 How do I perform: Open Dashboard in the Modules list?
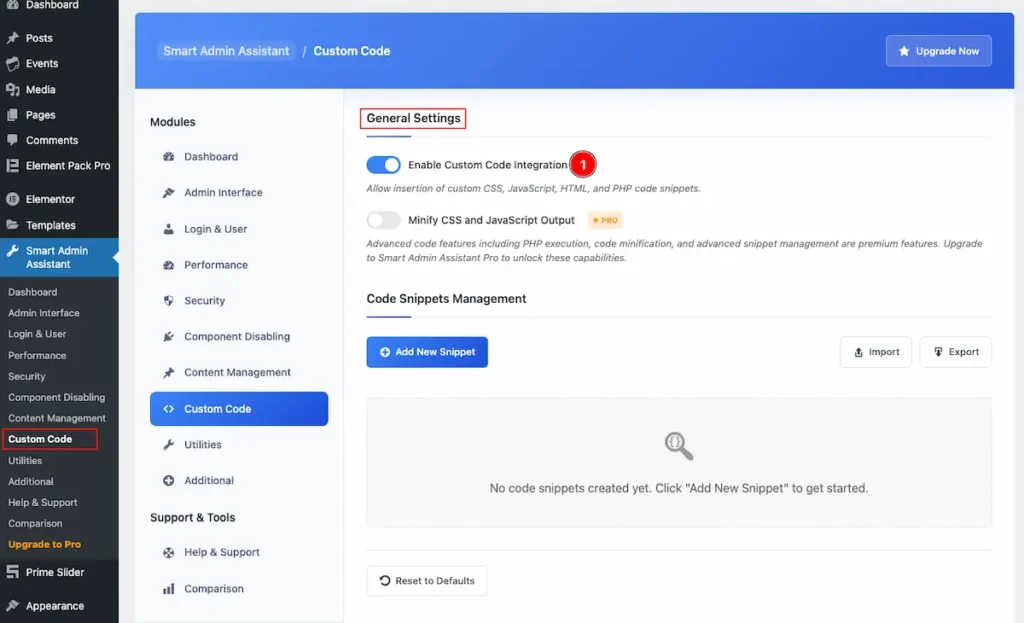tap(239, 157)
